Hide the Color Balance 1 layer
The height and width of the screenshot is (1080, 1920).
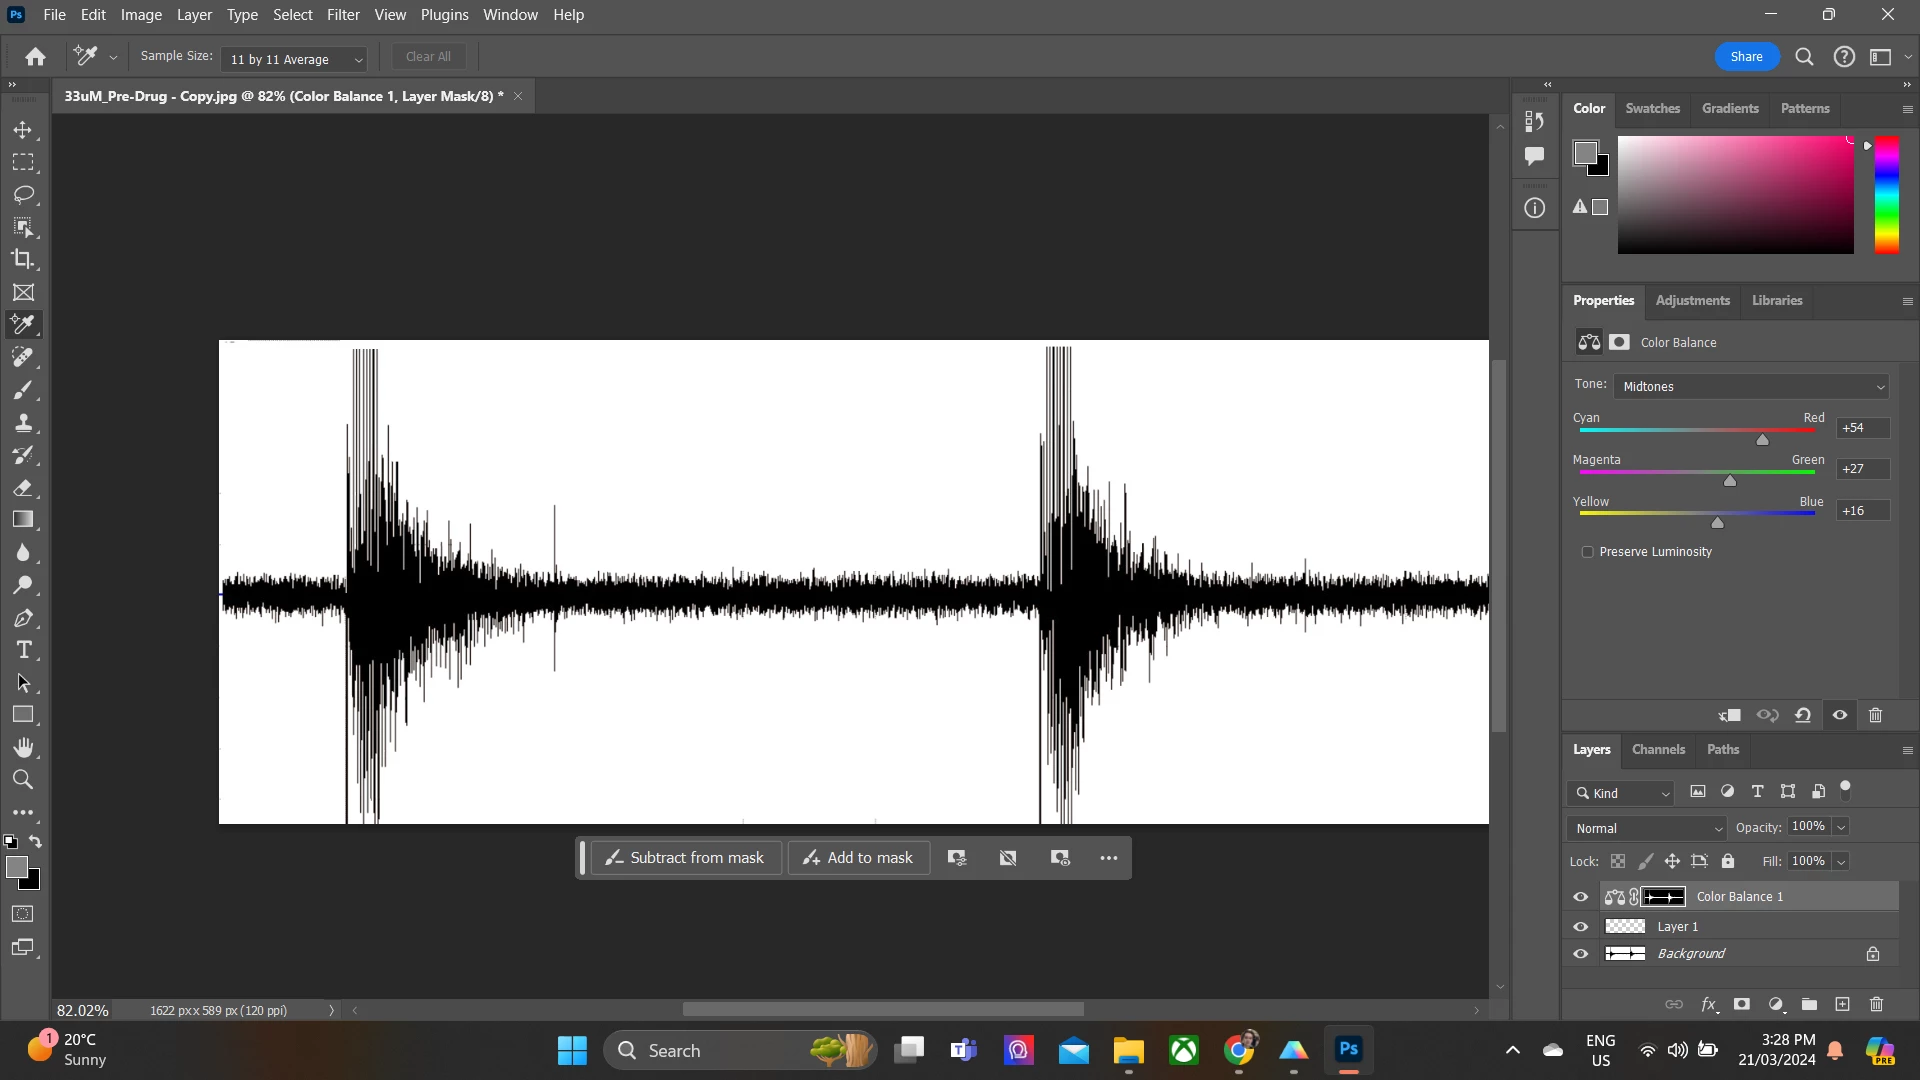(1581, 897)
